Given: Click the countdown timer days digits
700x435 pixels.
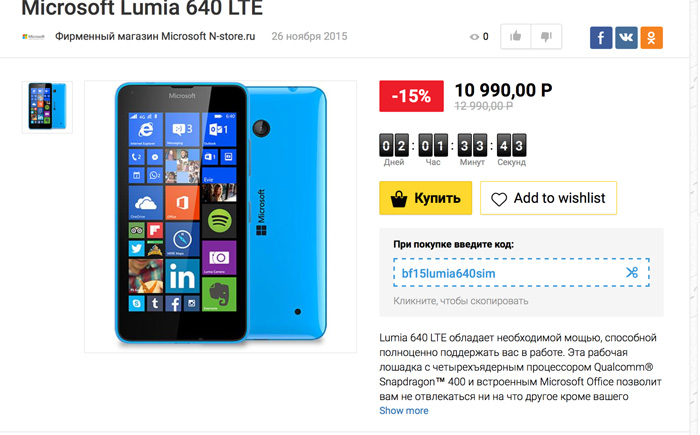Looking at the screenshot, I should [x=394, y=145].
